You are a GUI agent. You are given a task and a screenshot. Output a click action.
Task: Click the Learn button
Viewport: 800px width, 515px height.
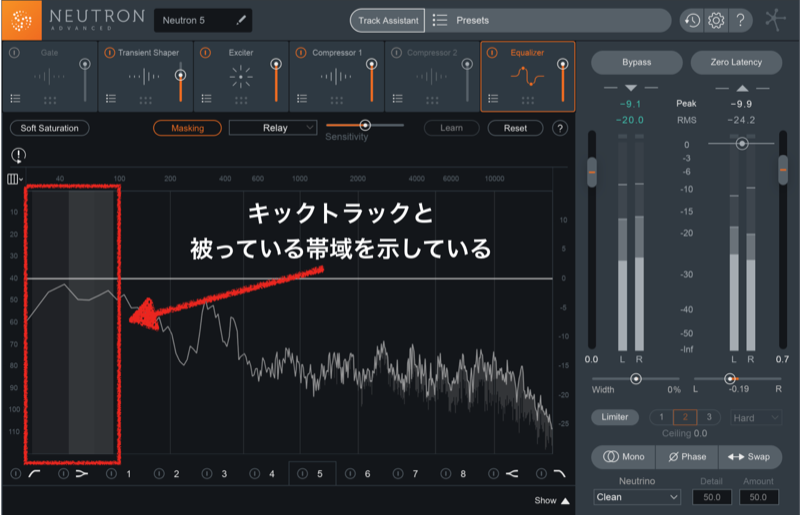(x=452, y=128)
